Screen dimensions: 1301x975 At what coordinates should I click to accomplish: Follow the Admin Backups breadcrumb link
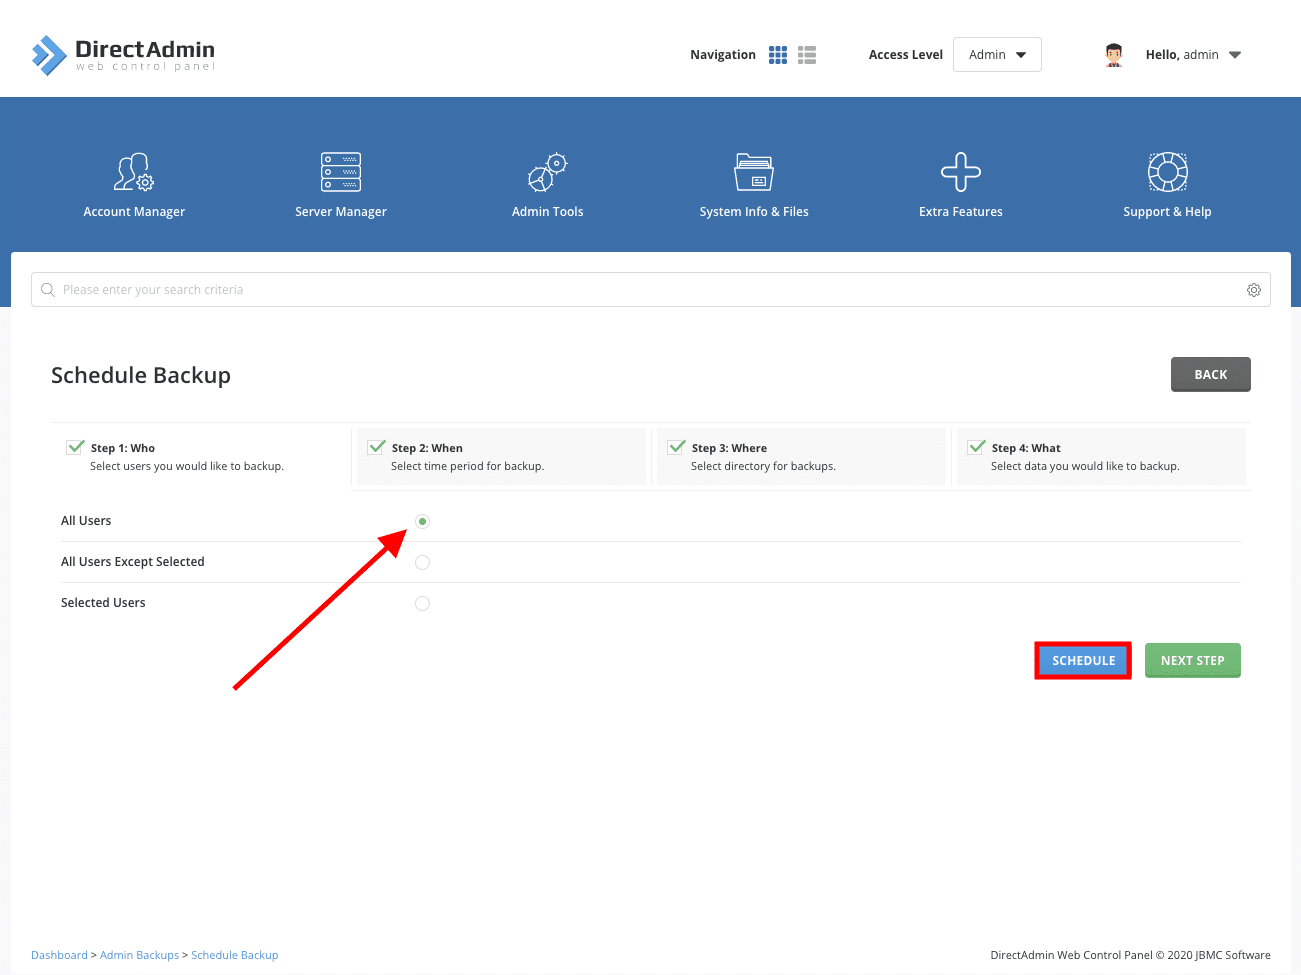[139, 955]
